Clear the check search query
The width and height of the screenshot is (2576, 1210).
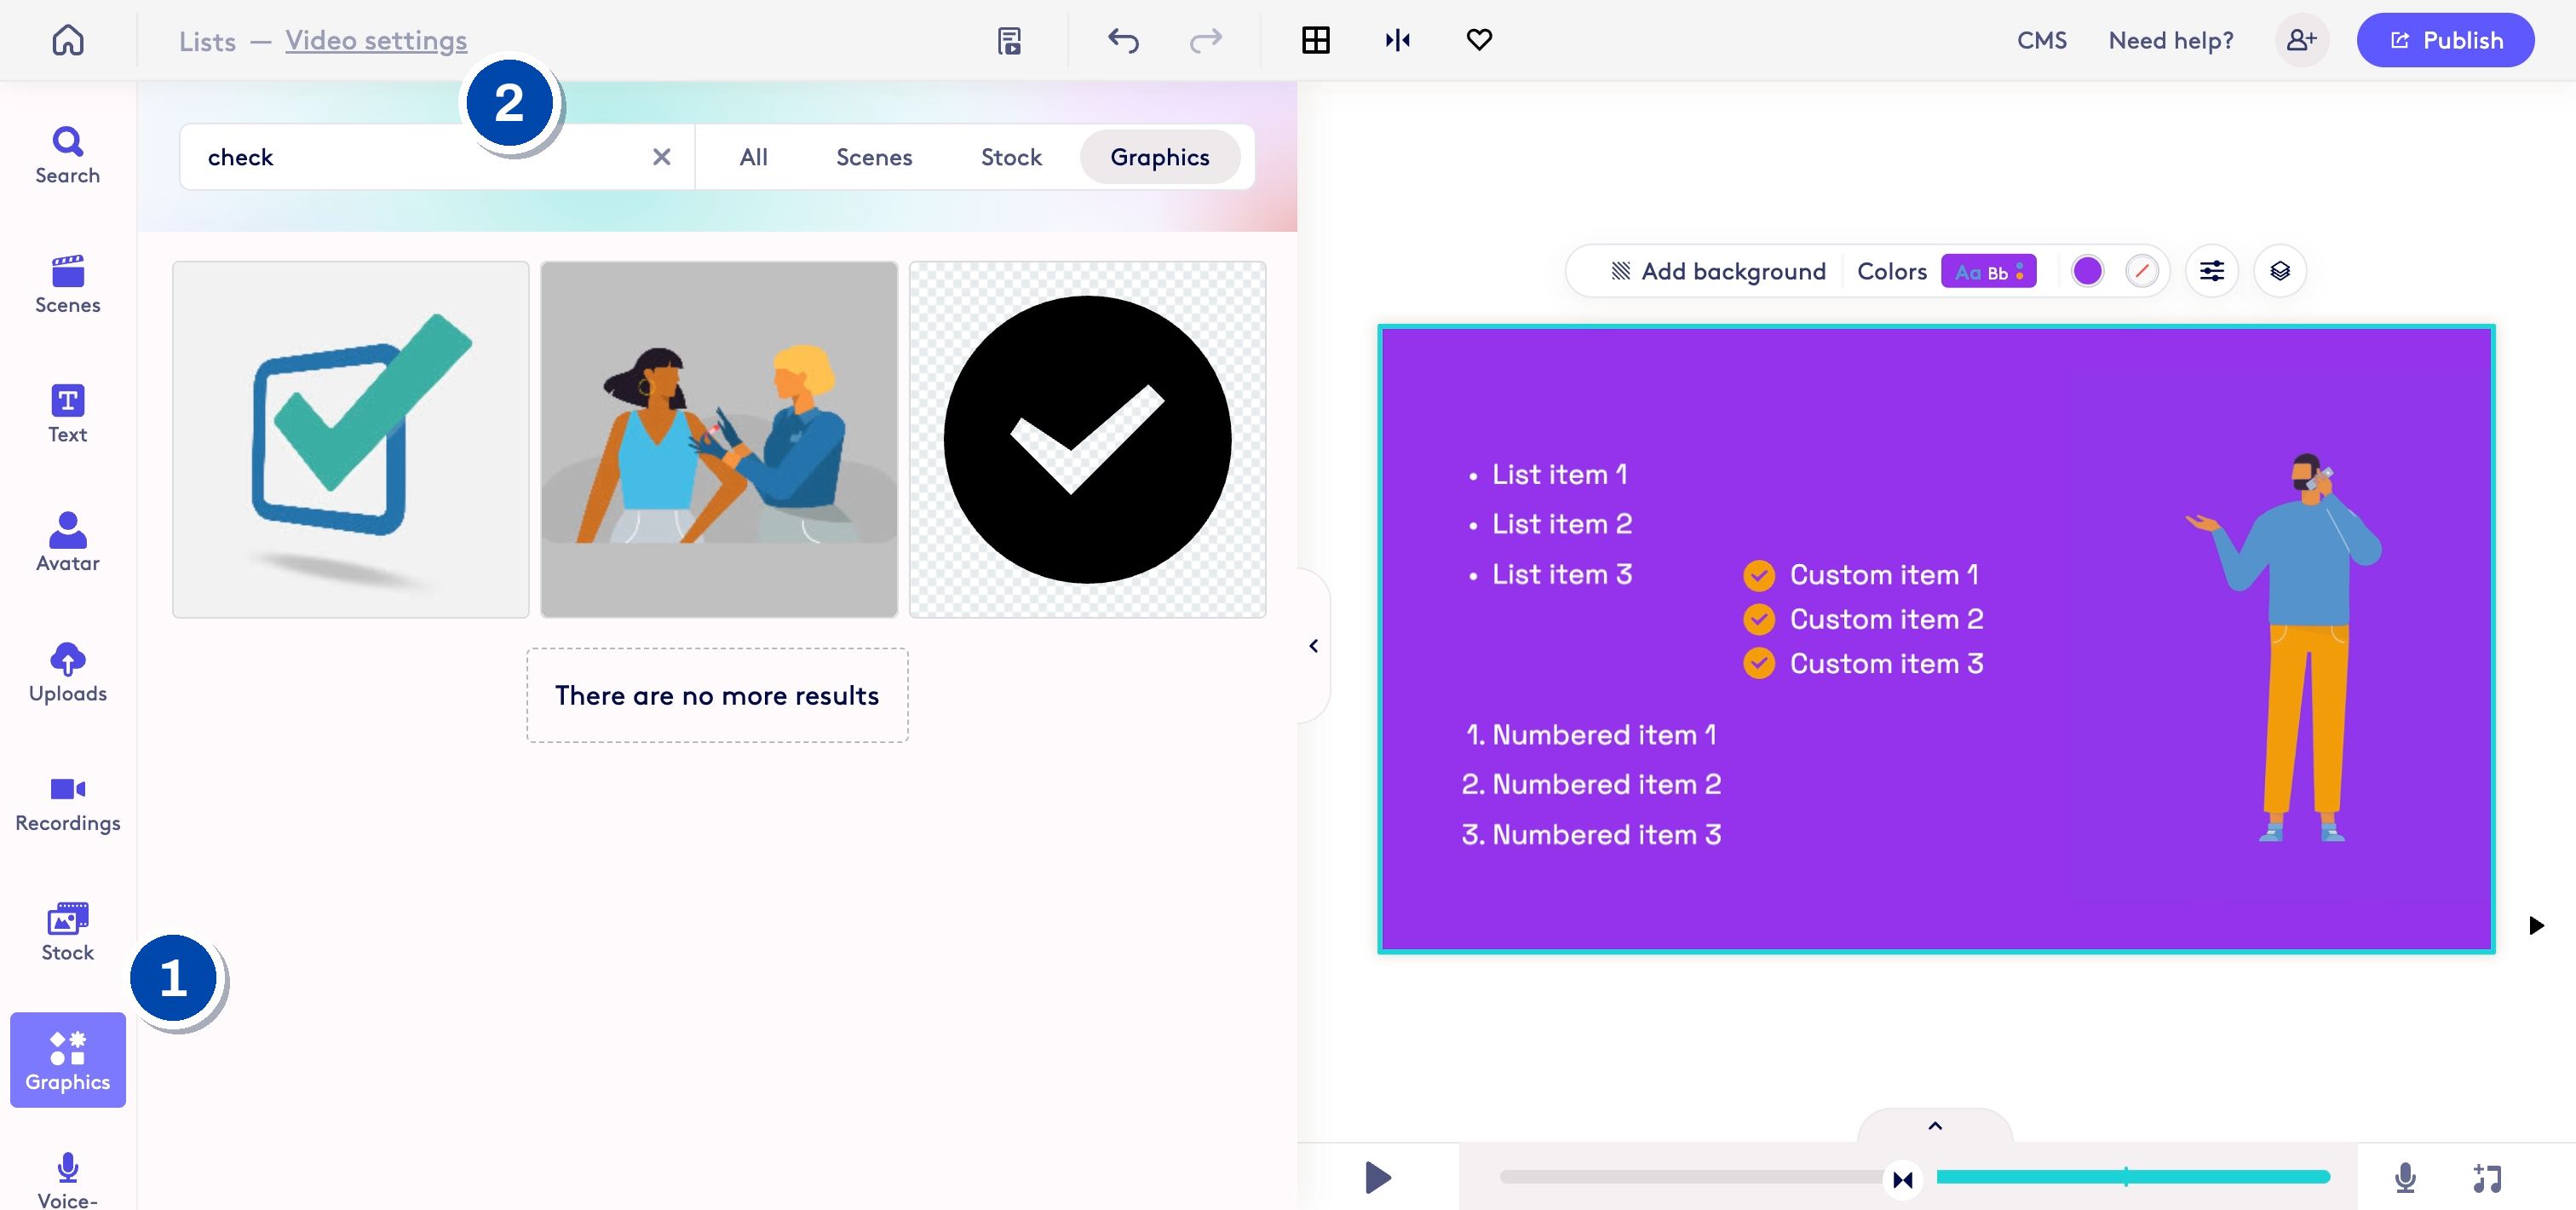pyautogui.click(x=661, y=157)
